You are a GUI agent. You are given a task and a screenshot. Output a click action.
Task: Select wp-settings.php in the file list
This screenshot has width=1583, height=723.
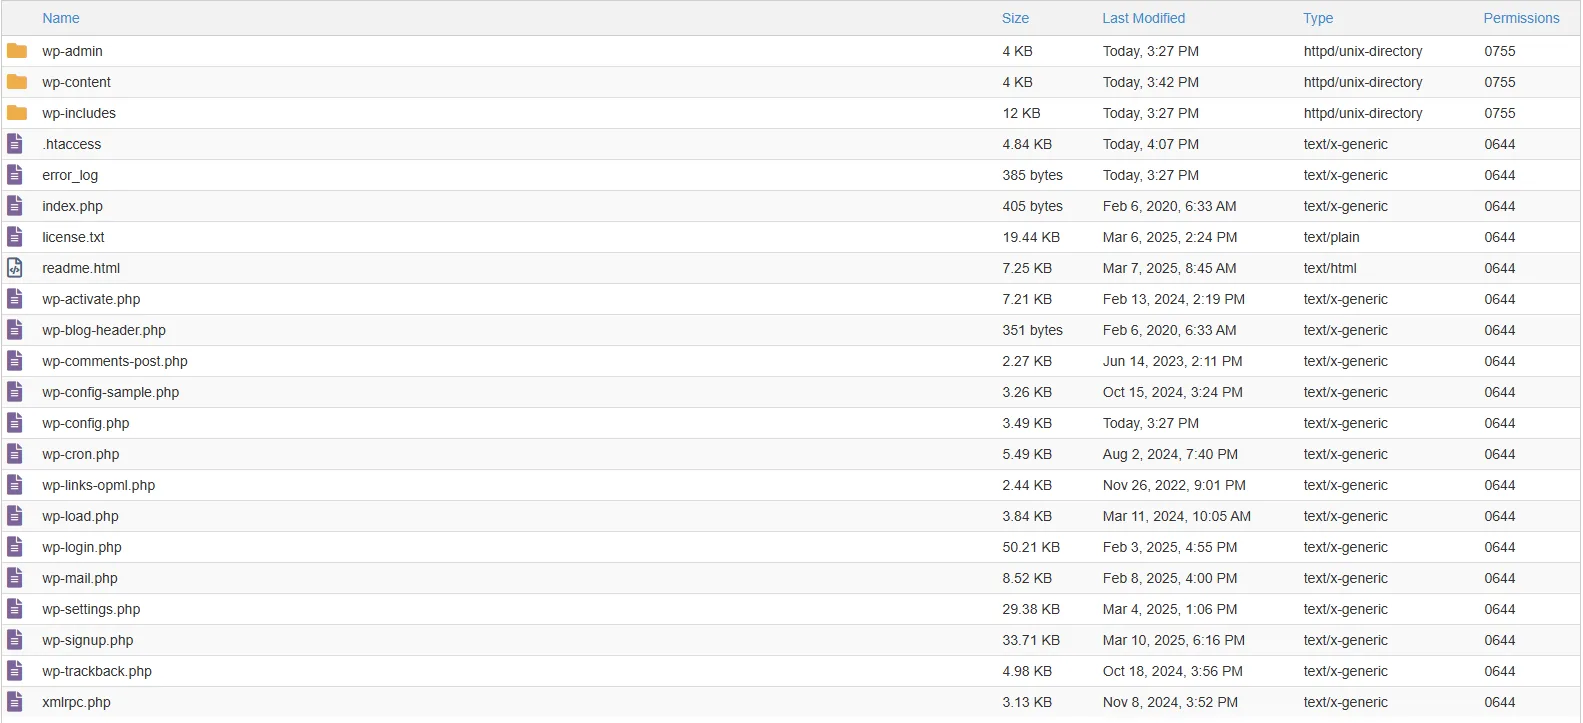point(91,609)
